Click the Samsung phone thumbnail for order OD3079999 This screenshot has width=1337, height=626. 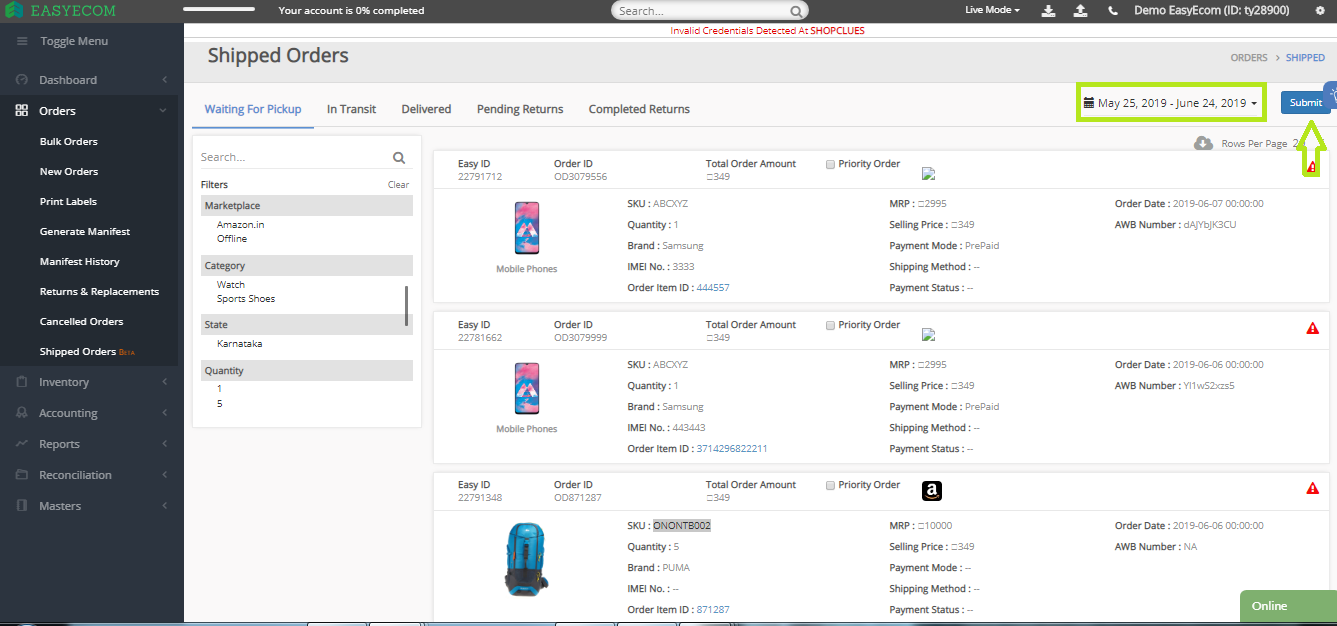(x=527, y=390)
